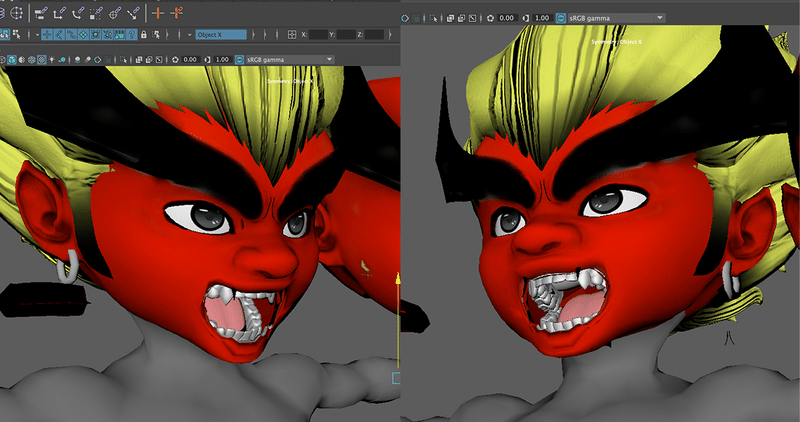Screen dimensions: 800x422
Task: Click the Y coordinate input field
Action: [x=346, y=35]
